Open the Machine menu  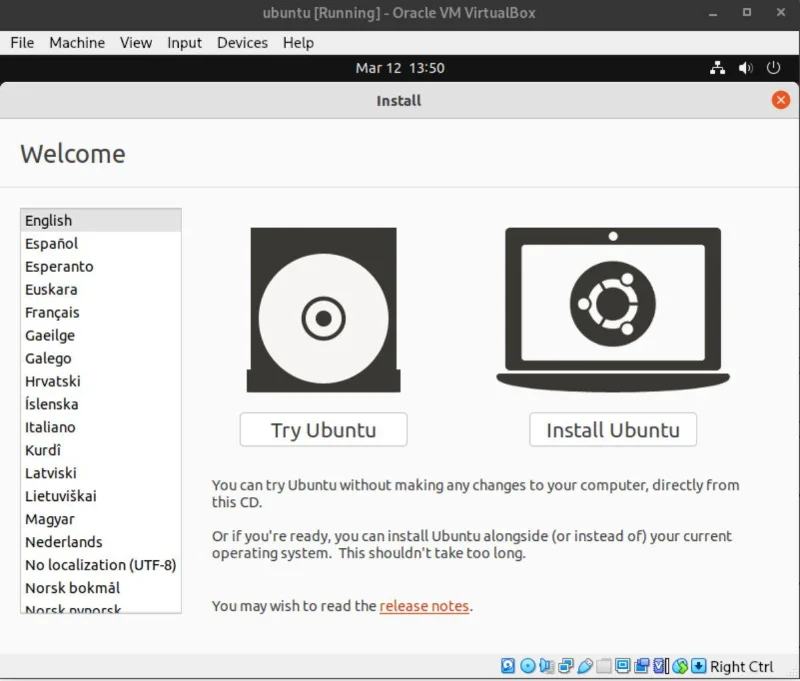coord(77,43)
